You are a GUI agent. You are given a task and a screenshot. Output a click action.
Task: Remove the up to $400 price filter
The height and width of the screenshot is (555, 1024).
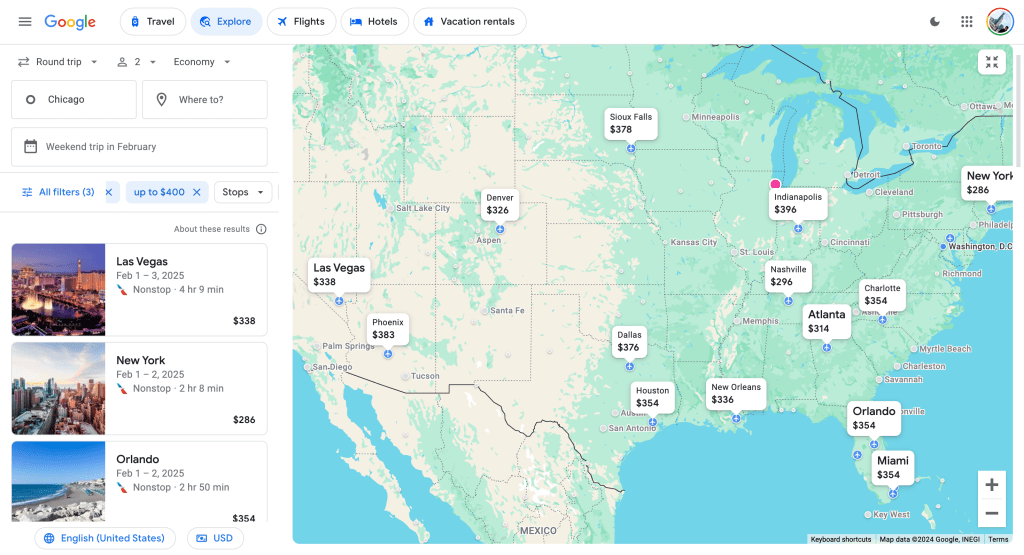click(x=197, y=192)
